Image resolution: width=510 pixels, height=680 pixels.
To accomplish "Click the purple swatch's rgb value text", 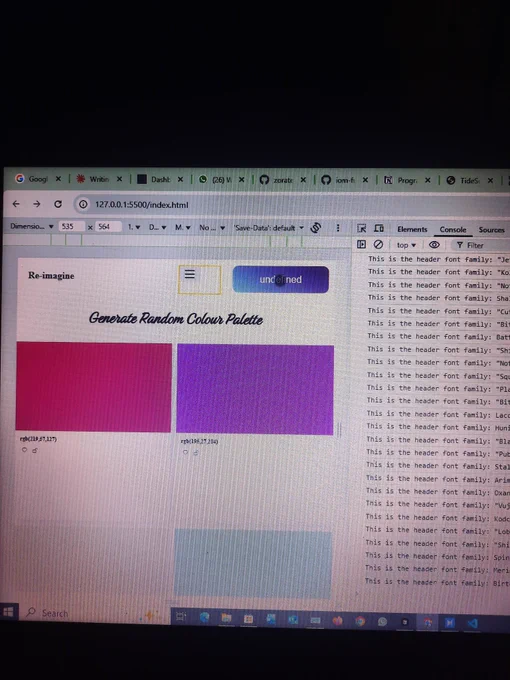I will pos(199,441).
